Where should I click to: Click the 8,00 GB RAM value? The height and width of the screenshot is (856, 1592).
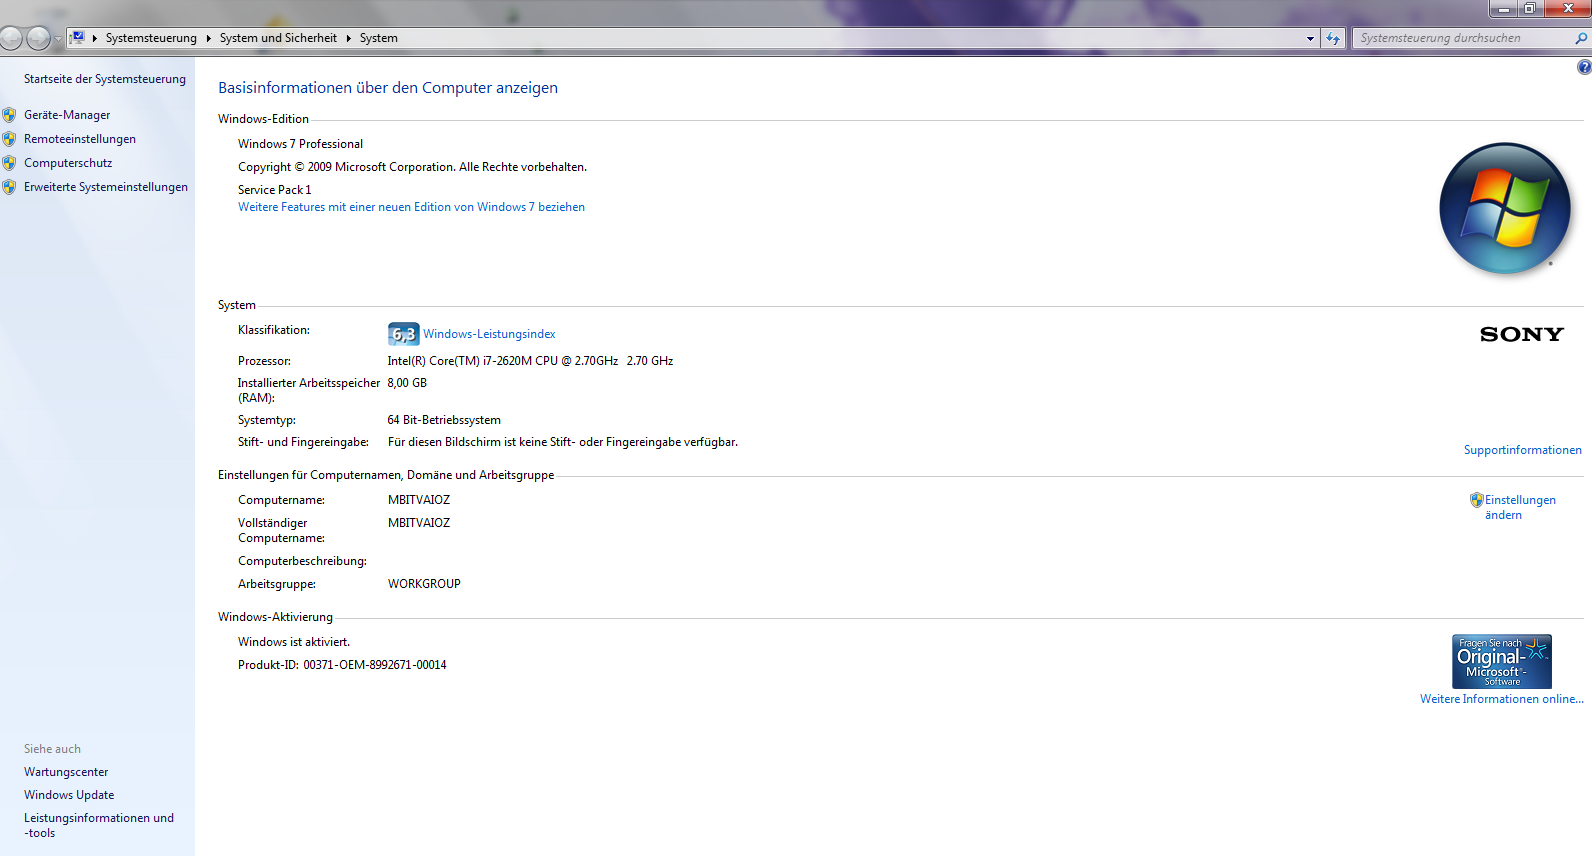(x=407, y=383)
